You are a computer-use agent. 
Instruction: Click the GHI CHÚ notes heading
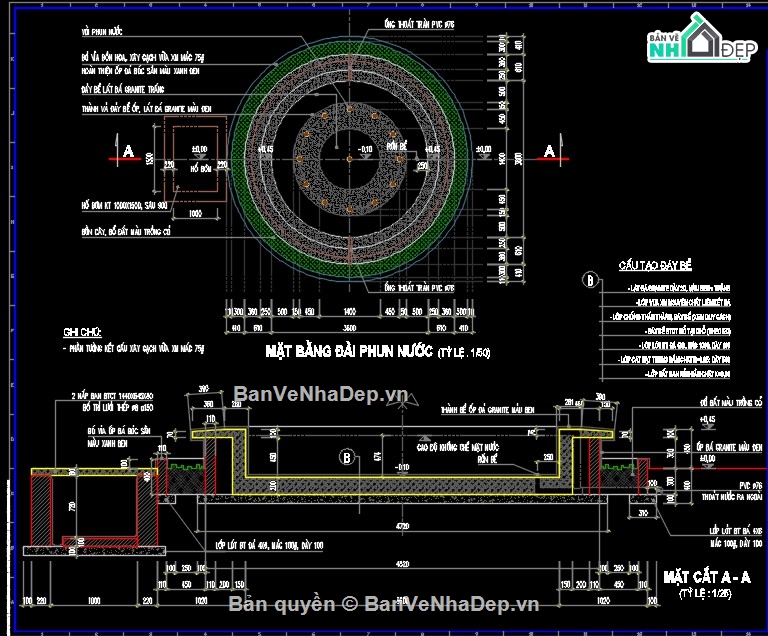pos(83,330)
